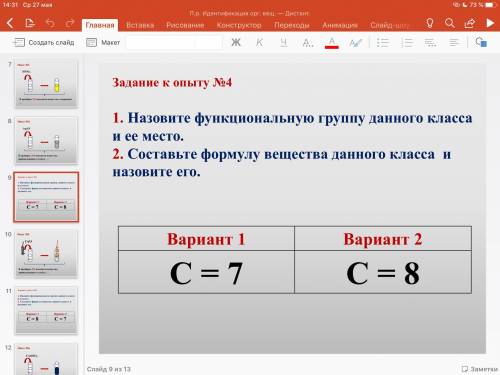Open the indent options icon
The image size is (500, 375).
point(430,42)
